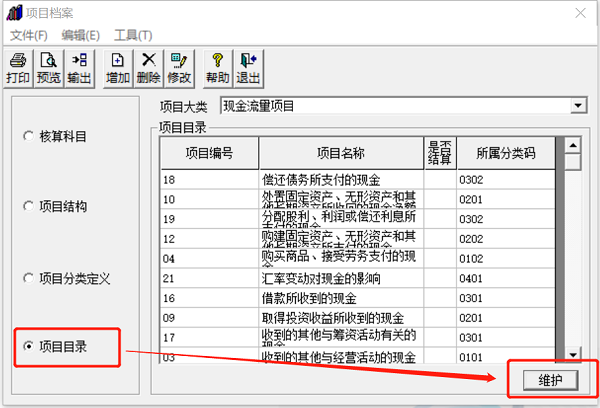Viewport: 600px width, 408px height.
Task: Click project number cell 19
Action: pos(210,219)
